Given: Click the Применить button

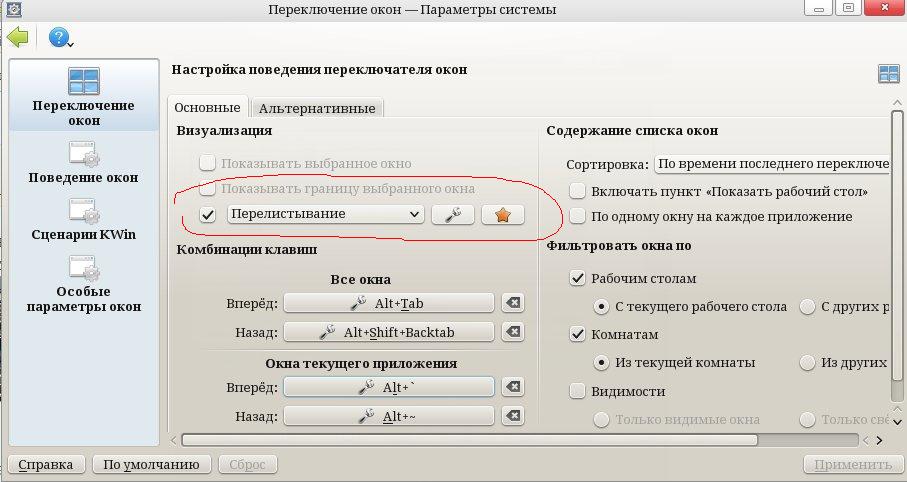Looking at the screenshot, I should [x=853, y=465].
